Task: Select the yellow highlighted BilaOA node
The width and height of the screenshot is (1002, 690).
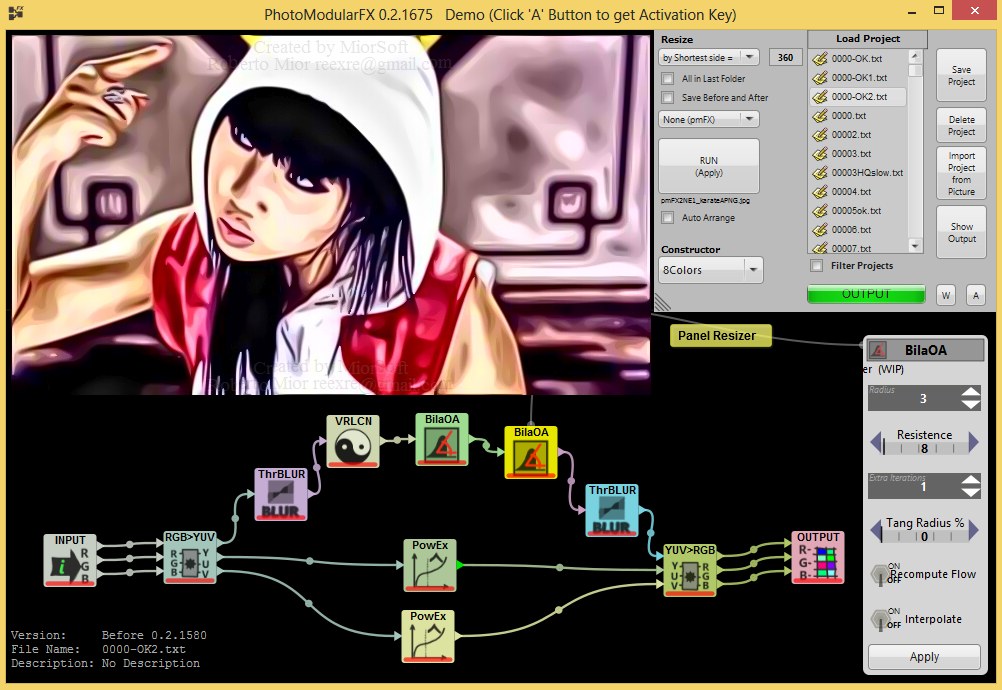Action: click(x=530, y=452)
